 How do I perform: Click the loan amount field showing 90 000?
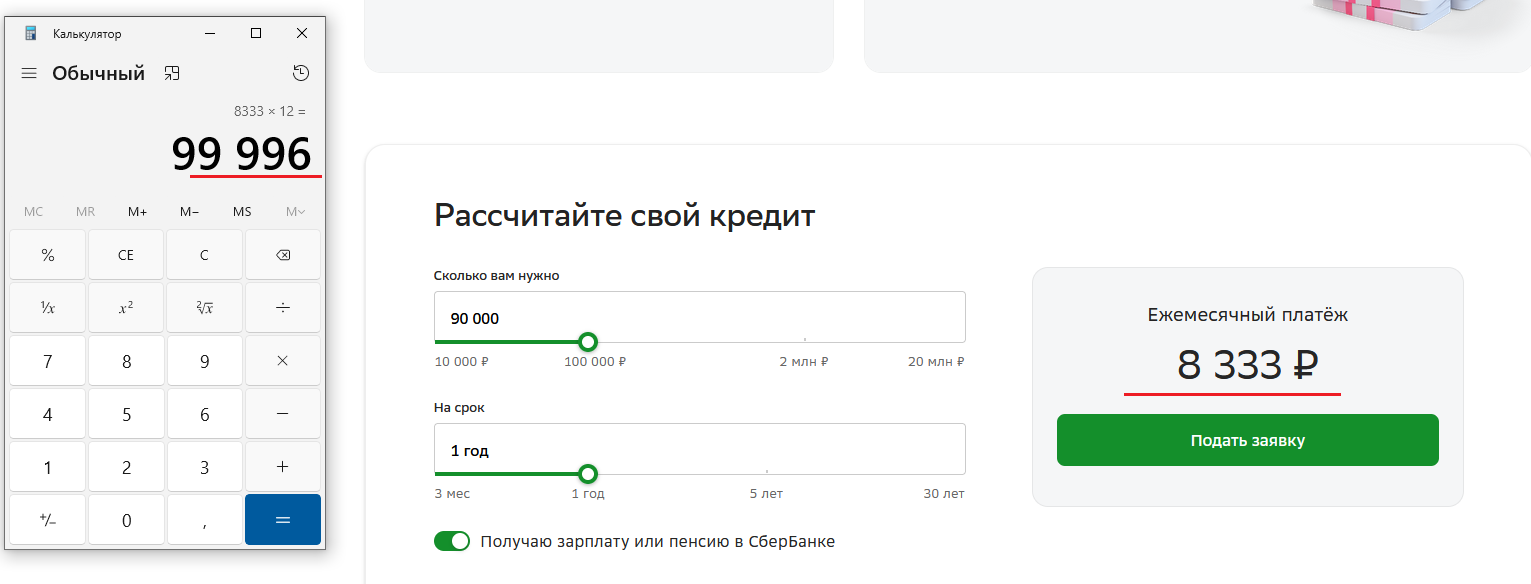(698, 318)
